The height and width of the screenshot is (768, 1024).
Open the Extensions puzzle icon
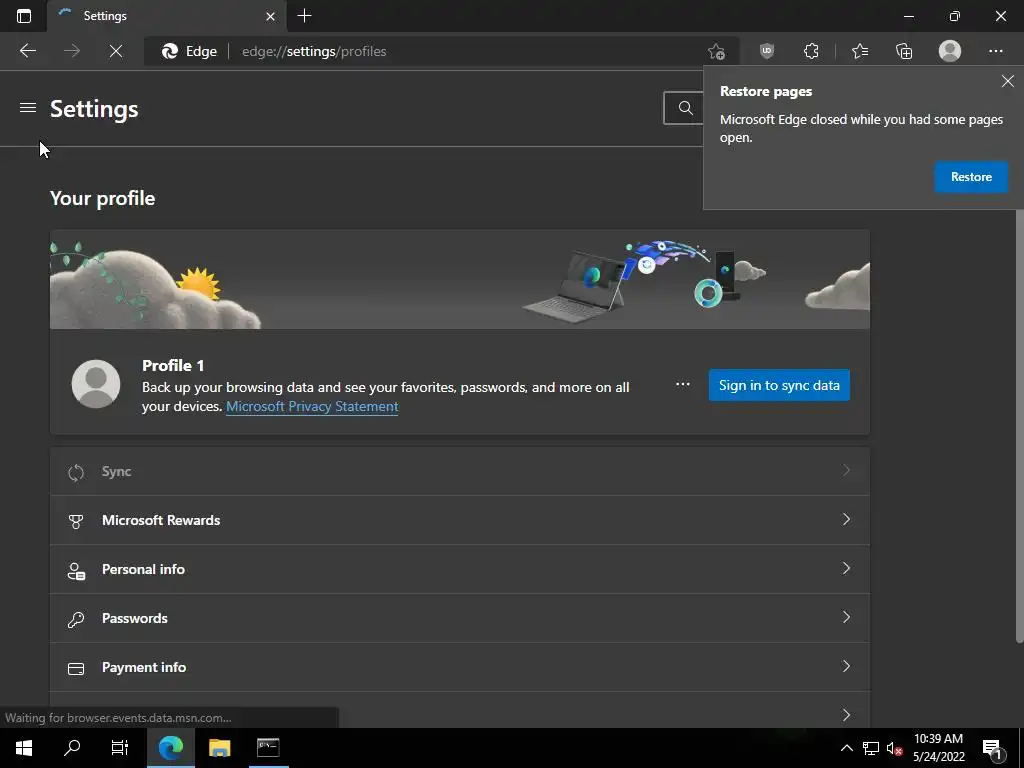811,51
